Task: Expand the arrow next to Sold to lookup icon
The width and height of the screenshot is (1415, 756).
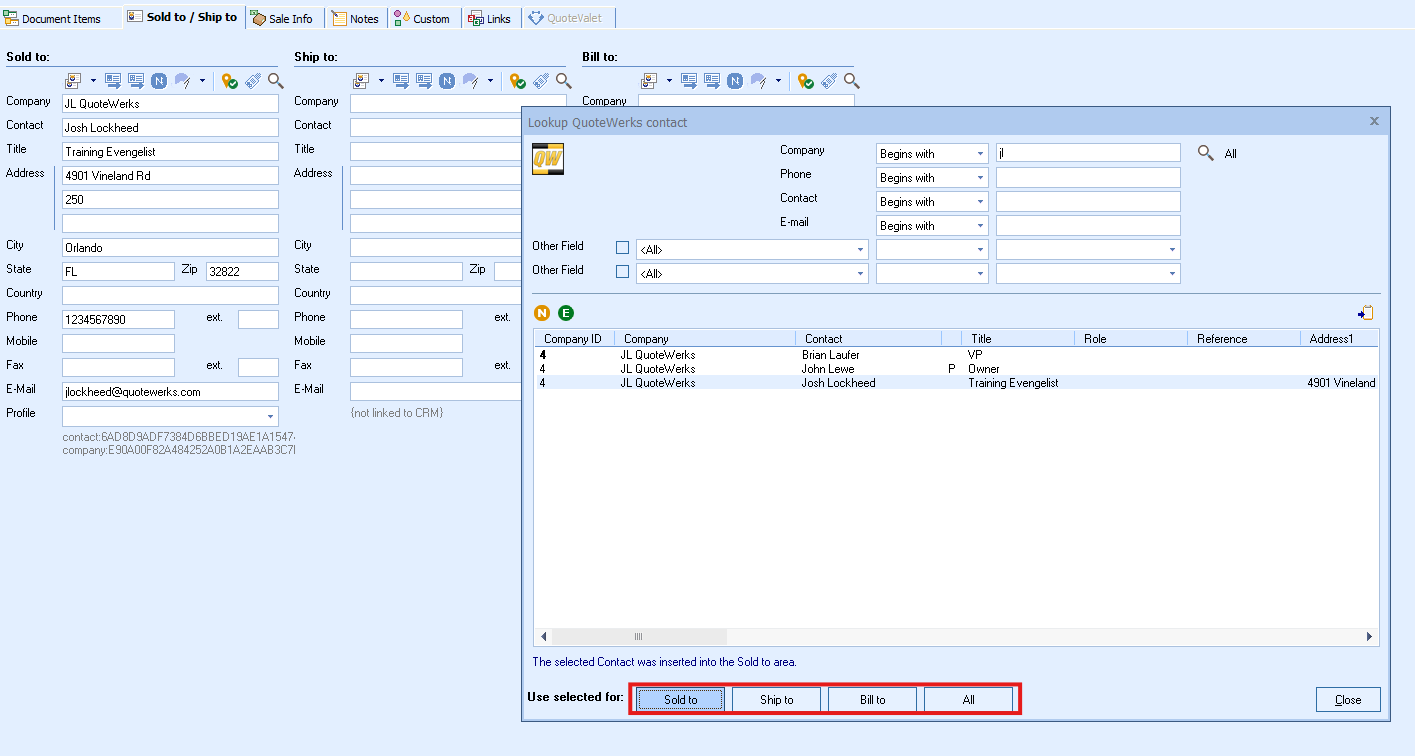Action: pos(93,81)
